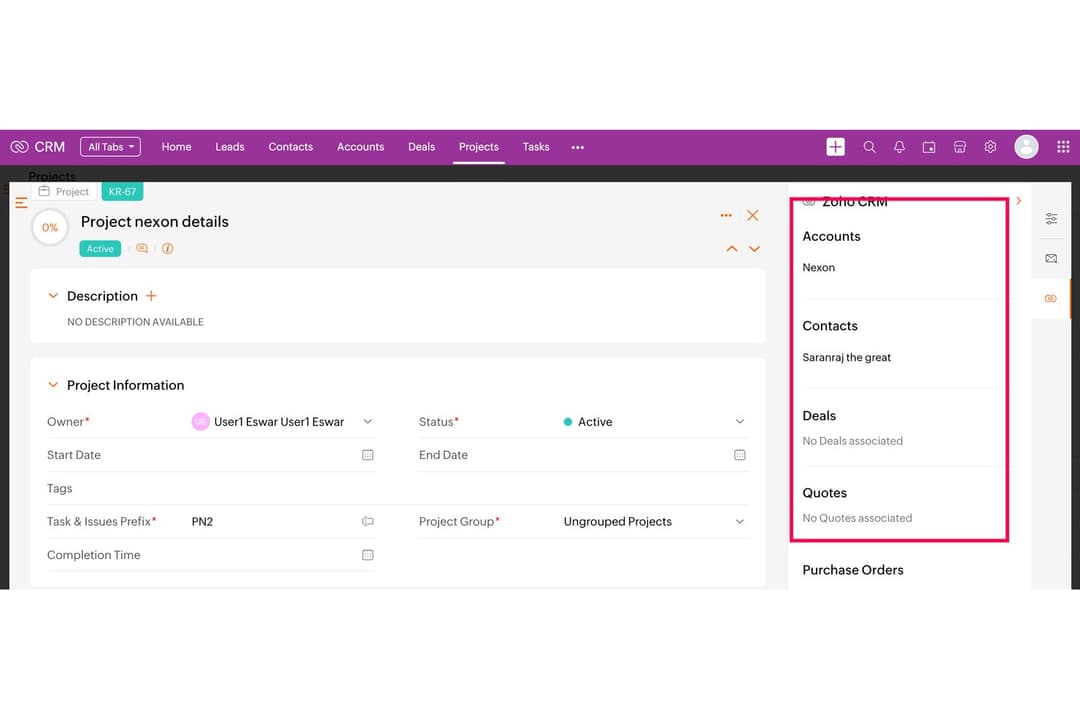Open the email sidebar icon
The height and width of the screenshot is (720, 1080).
[1051, 258]
